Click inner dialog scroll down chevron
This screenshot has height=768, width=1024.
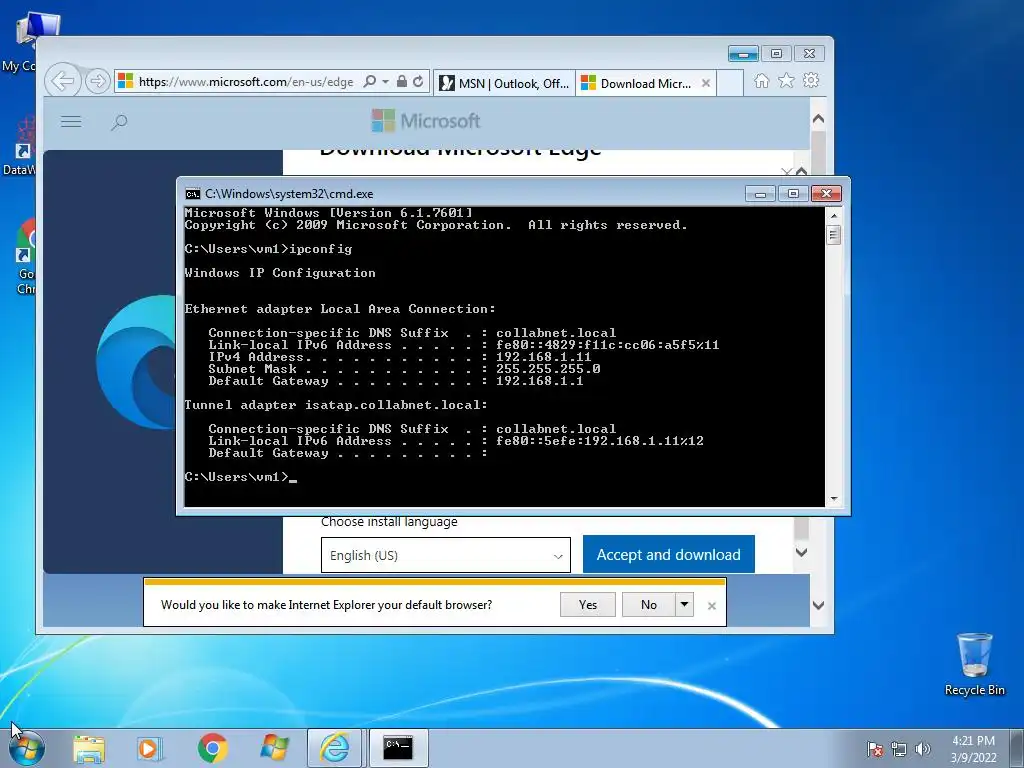pyautogui.click(x=802, y=552)
